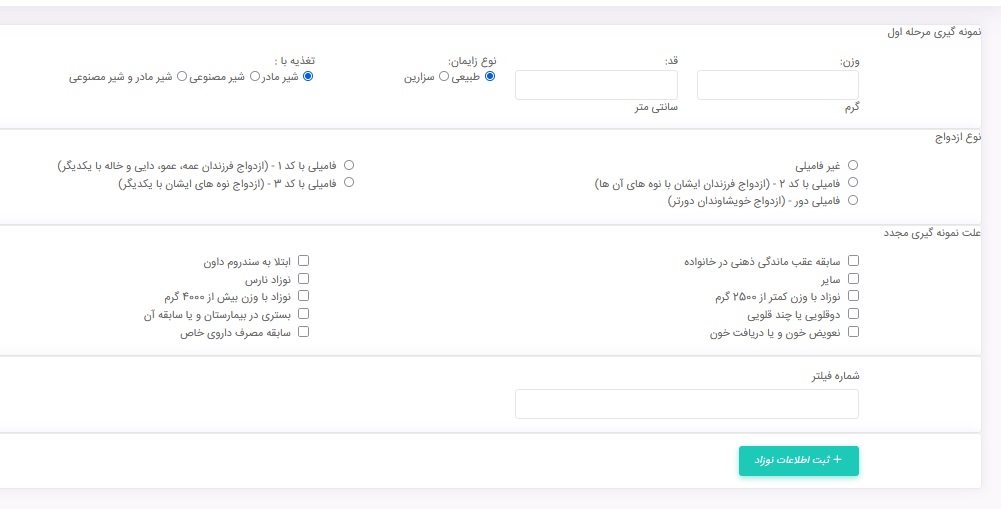Select formula (شیر مصنوعی) feeding option
The width and height of the screenshot is (1001, 509).
click(x=255, y=76)
